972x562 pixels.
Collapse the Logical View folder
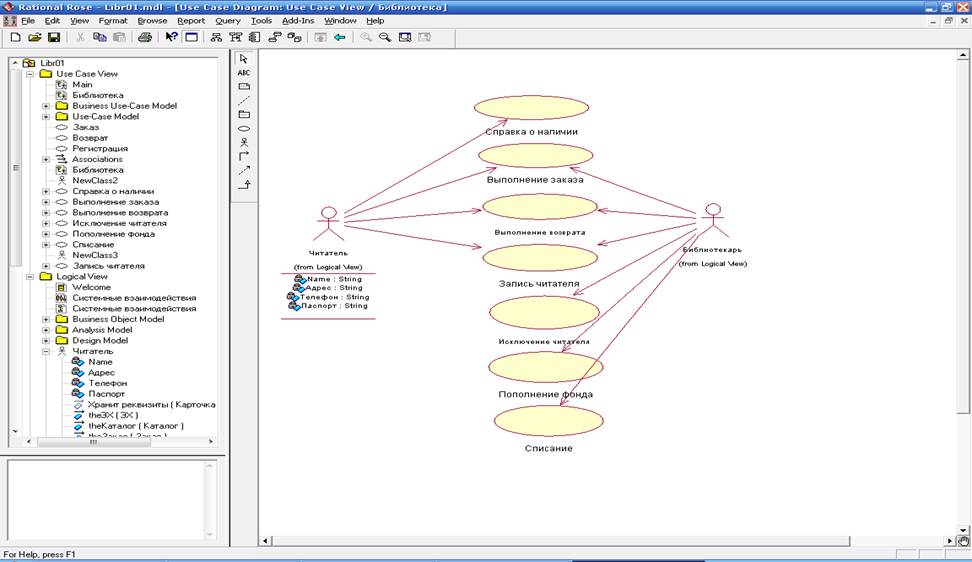click(x=30, y=277)
